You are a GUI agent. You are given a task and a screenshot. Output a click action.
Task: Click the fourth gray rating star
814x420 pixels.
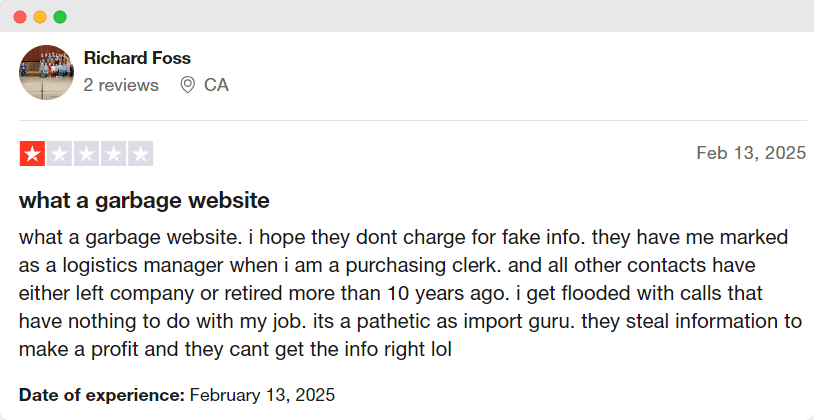click(113, 154)
